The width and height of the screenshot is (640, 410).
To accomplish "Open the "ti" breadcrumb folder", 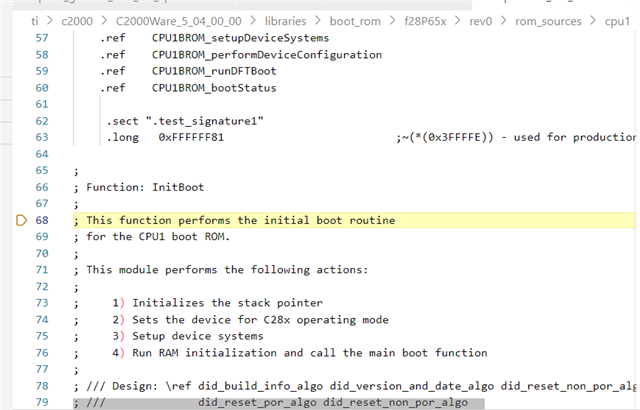I will click(36, 21).
